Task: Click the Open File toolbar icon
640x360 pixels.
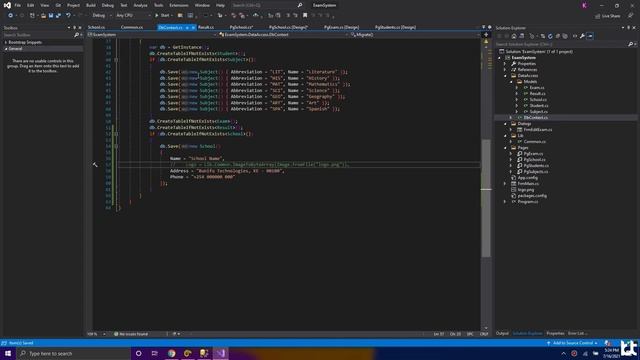Action: pyautogui.click(x=43, y=16)
